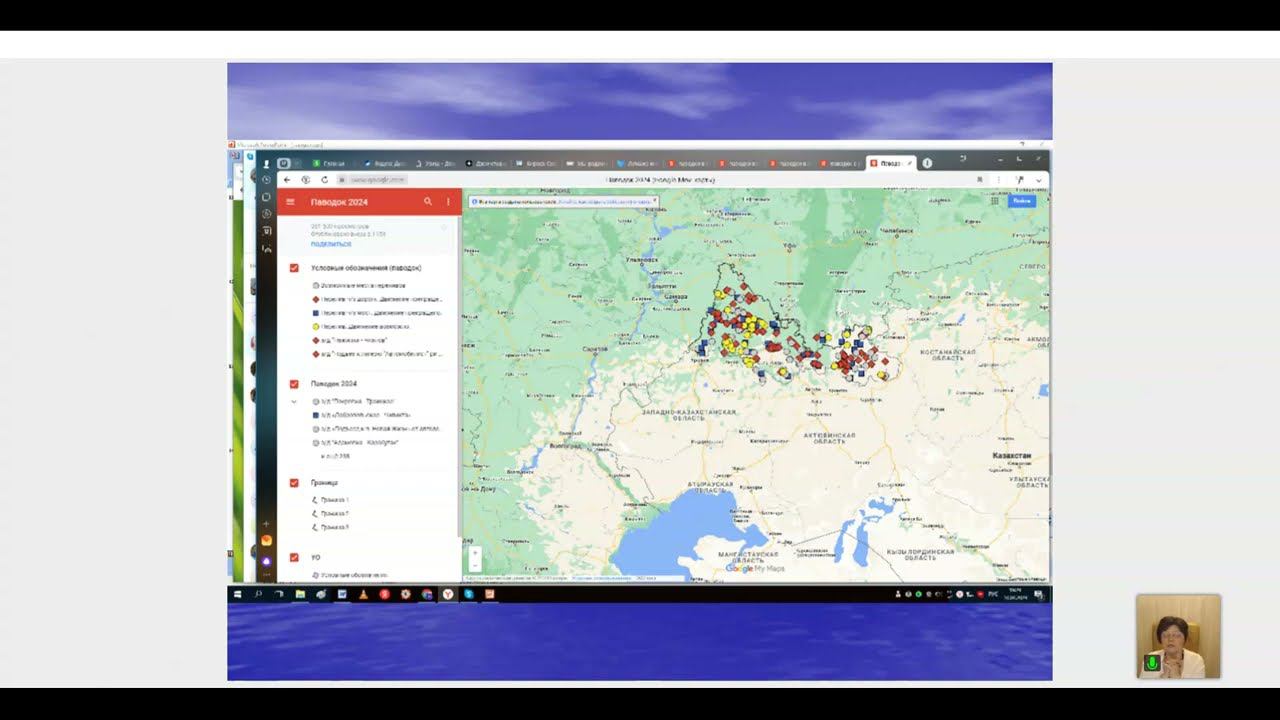
Task: Click the blue Войти button
Action: click(x=1022, y=201)
